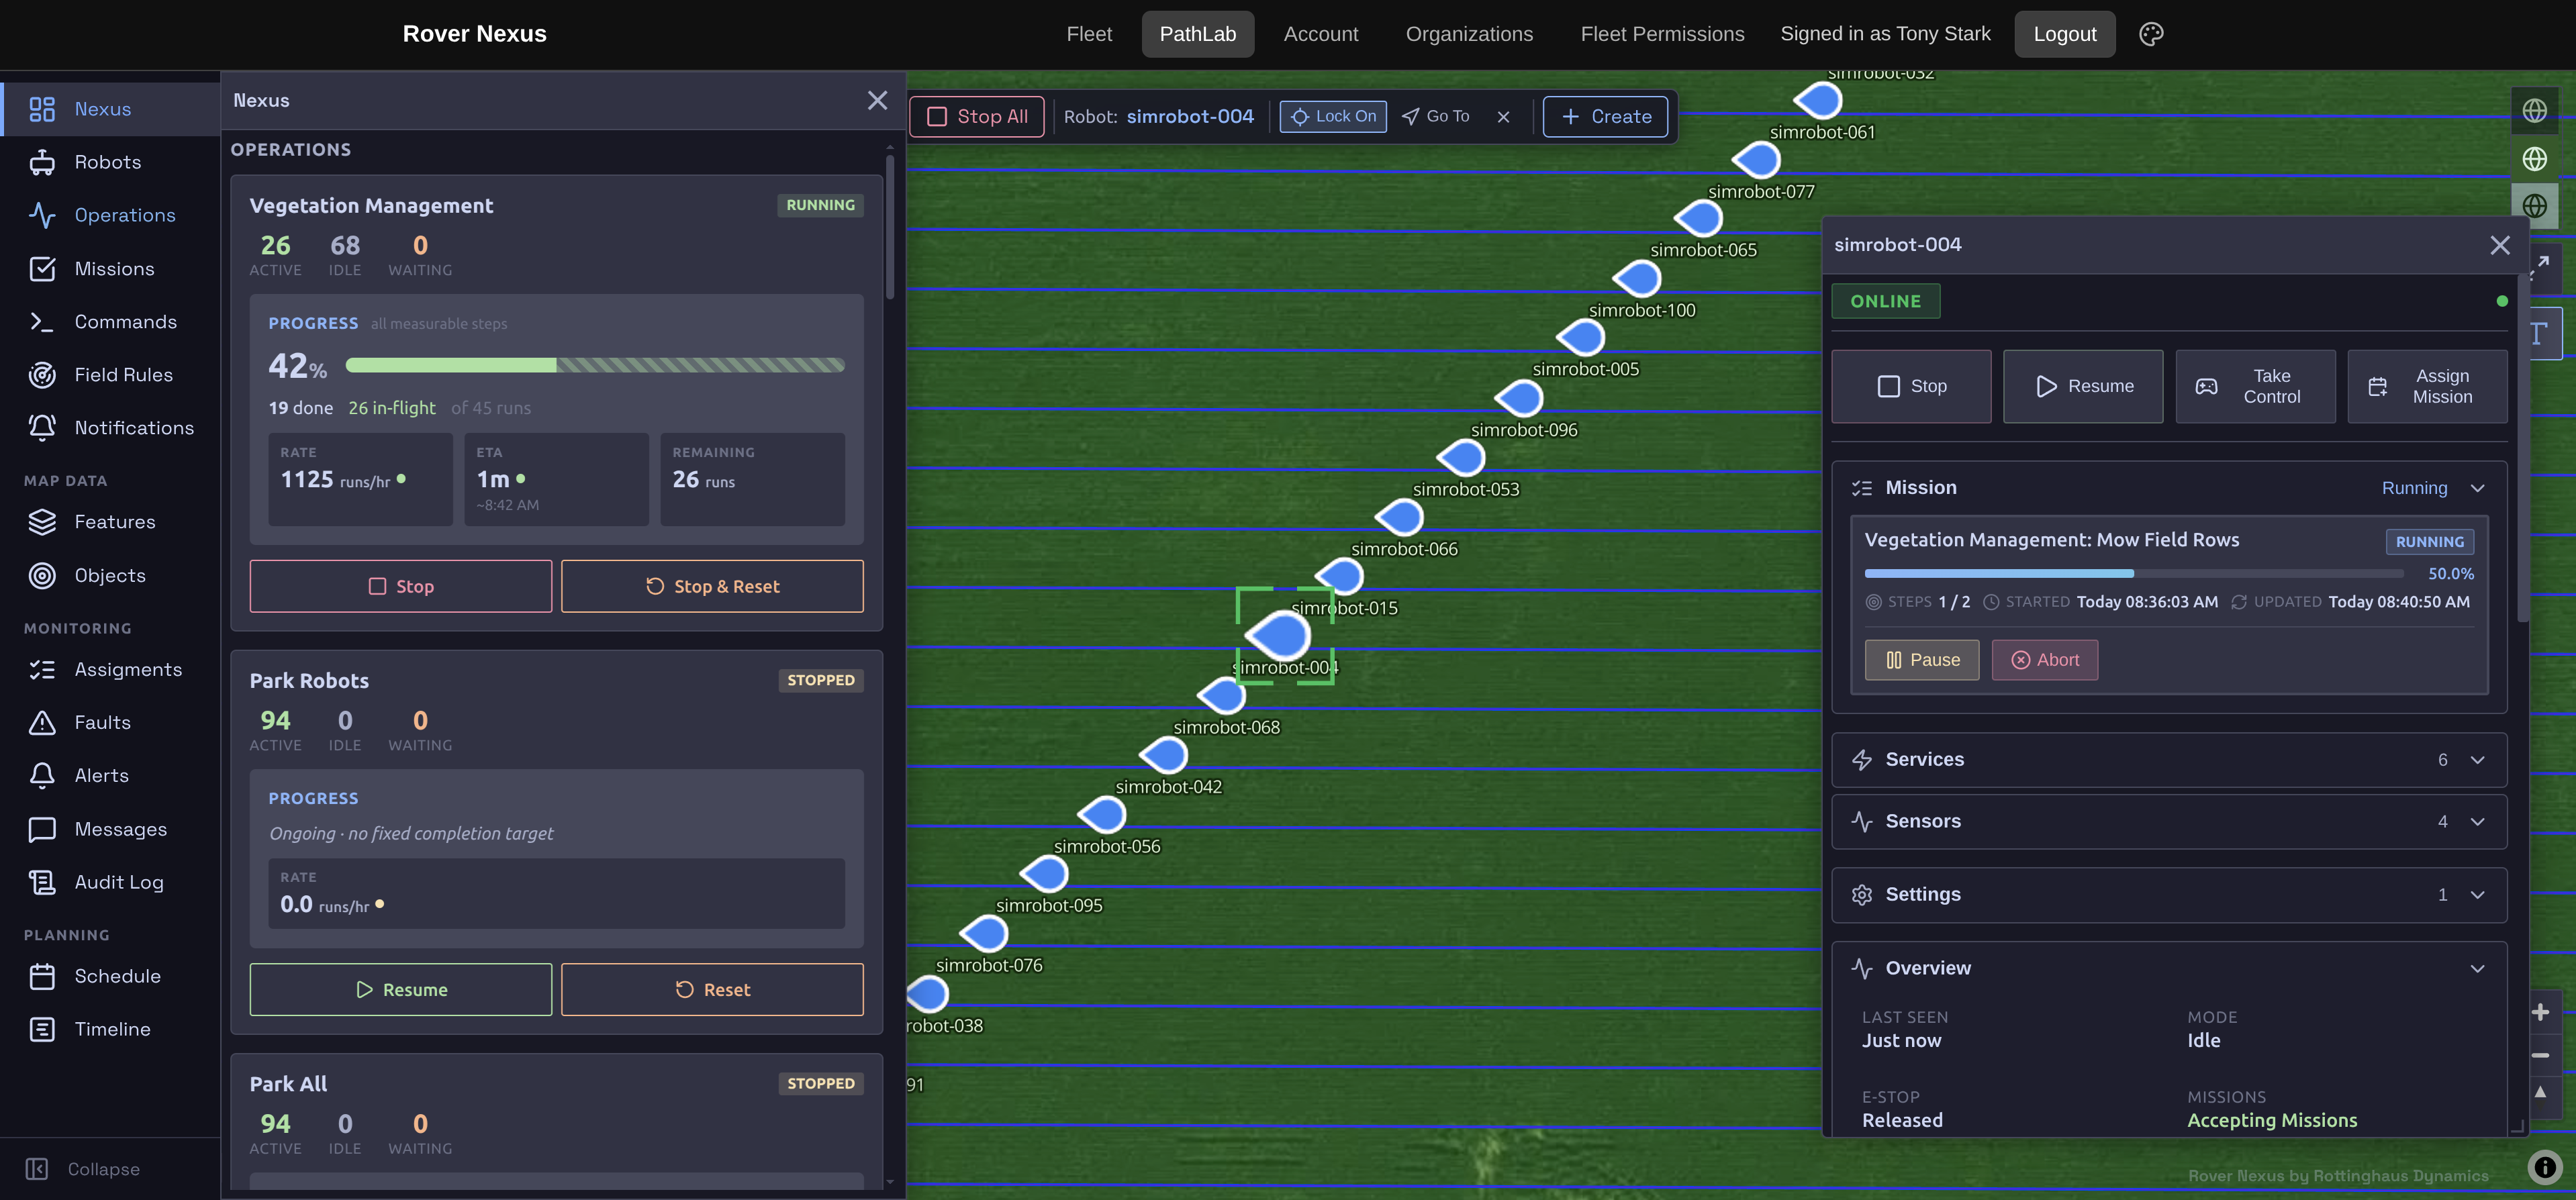Expand the Sensors section
Viewport: 2576px width, 1200px height.
[2169, 821]
